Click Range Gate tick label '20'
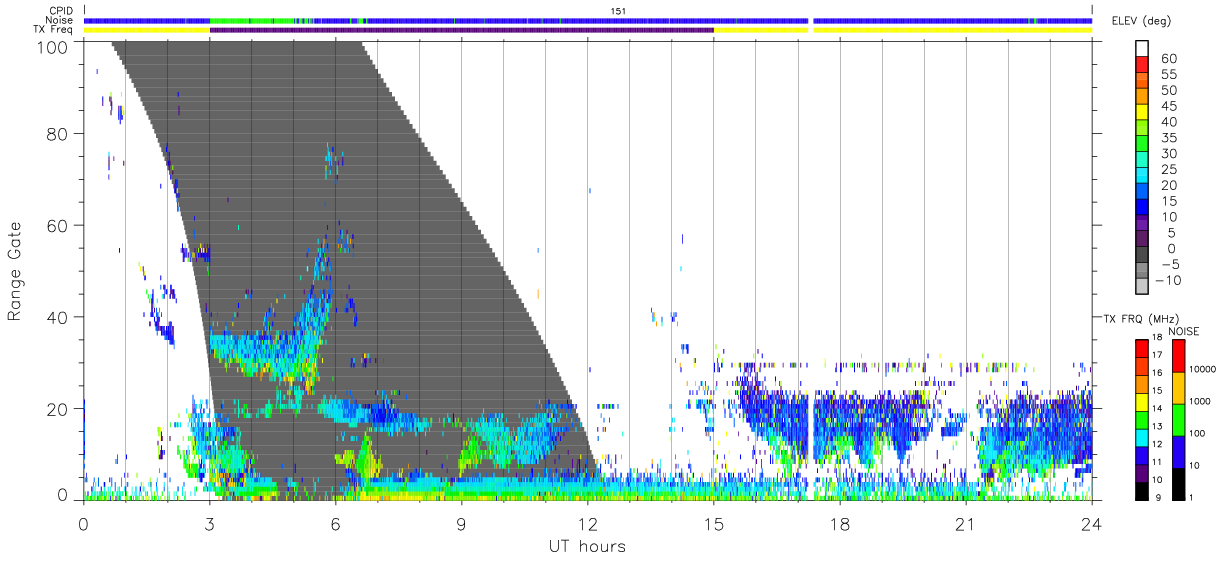This screenshot has width=1228, height=567. click(x=59, y=409)
